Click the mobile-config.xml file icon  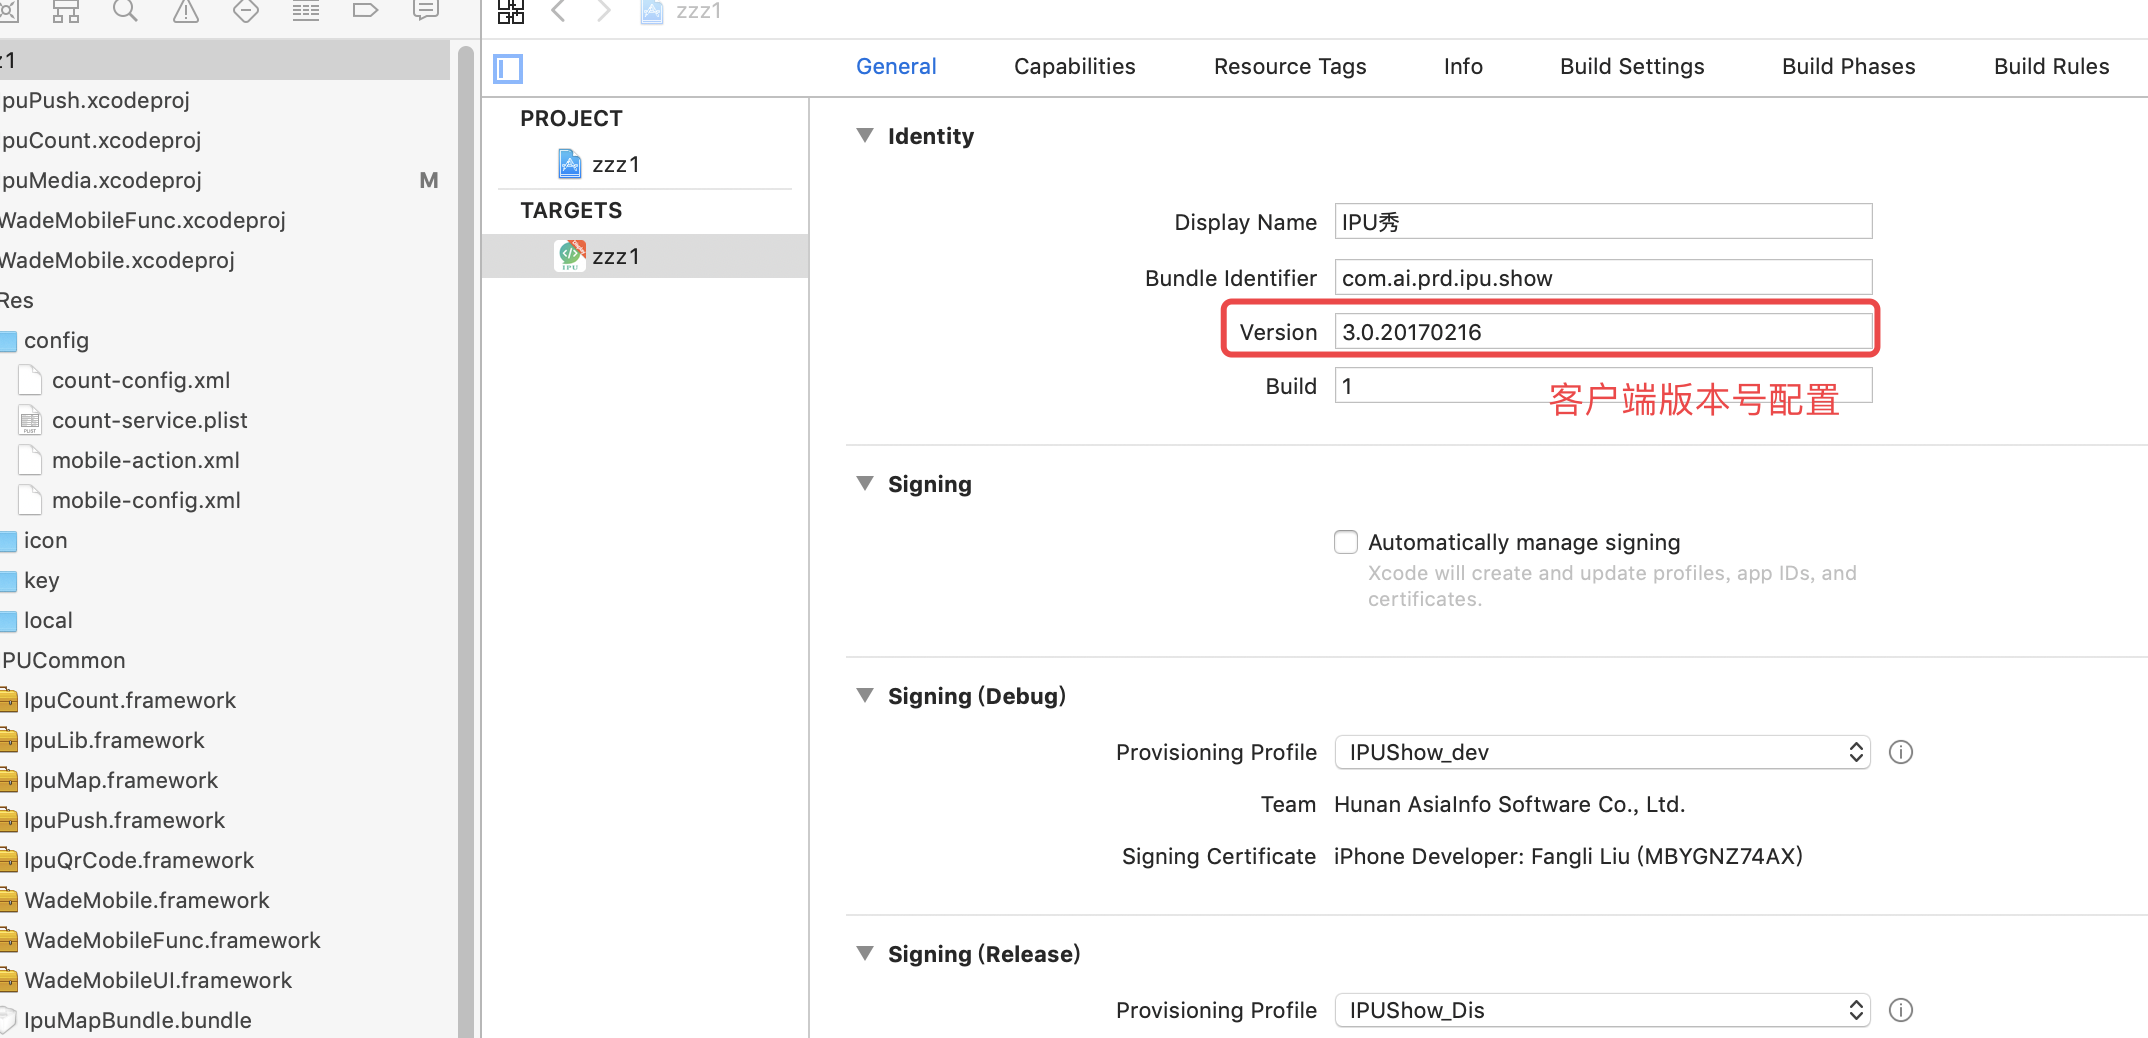pos(30,500)
